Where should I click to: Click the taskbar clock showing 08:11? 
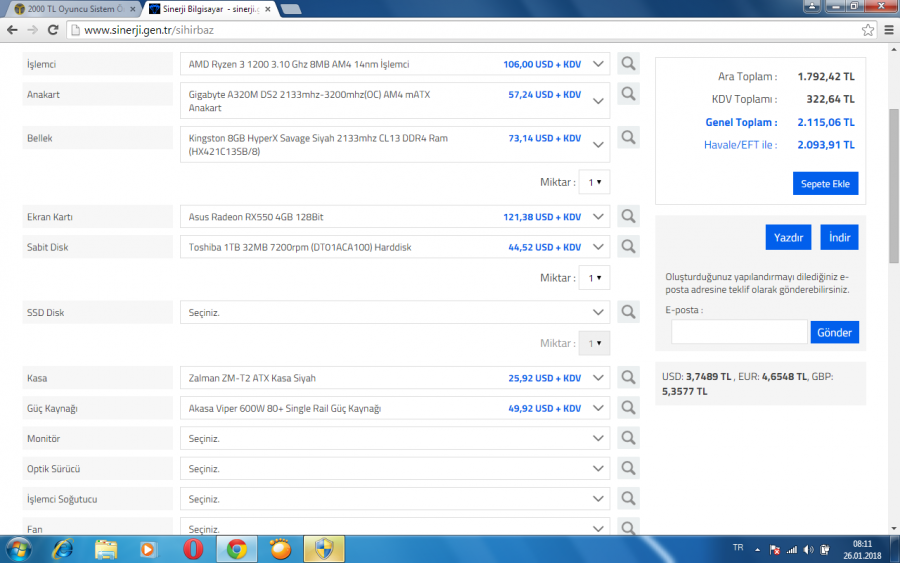(x=862, y=550)
